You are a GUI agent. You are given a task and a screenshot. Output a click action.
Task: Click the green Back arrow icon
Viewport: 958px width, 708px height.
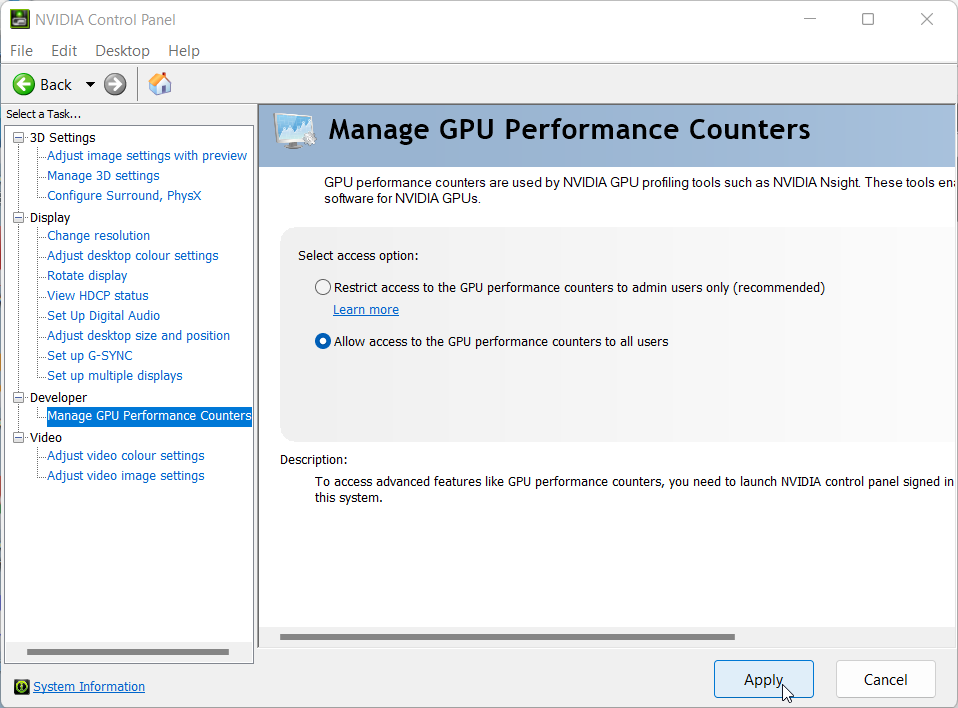coord(24,84)
